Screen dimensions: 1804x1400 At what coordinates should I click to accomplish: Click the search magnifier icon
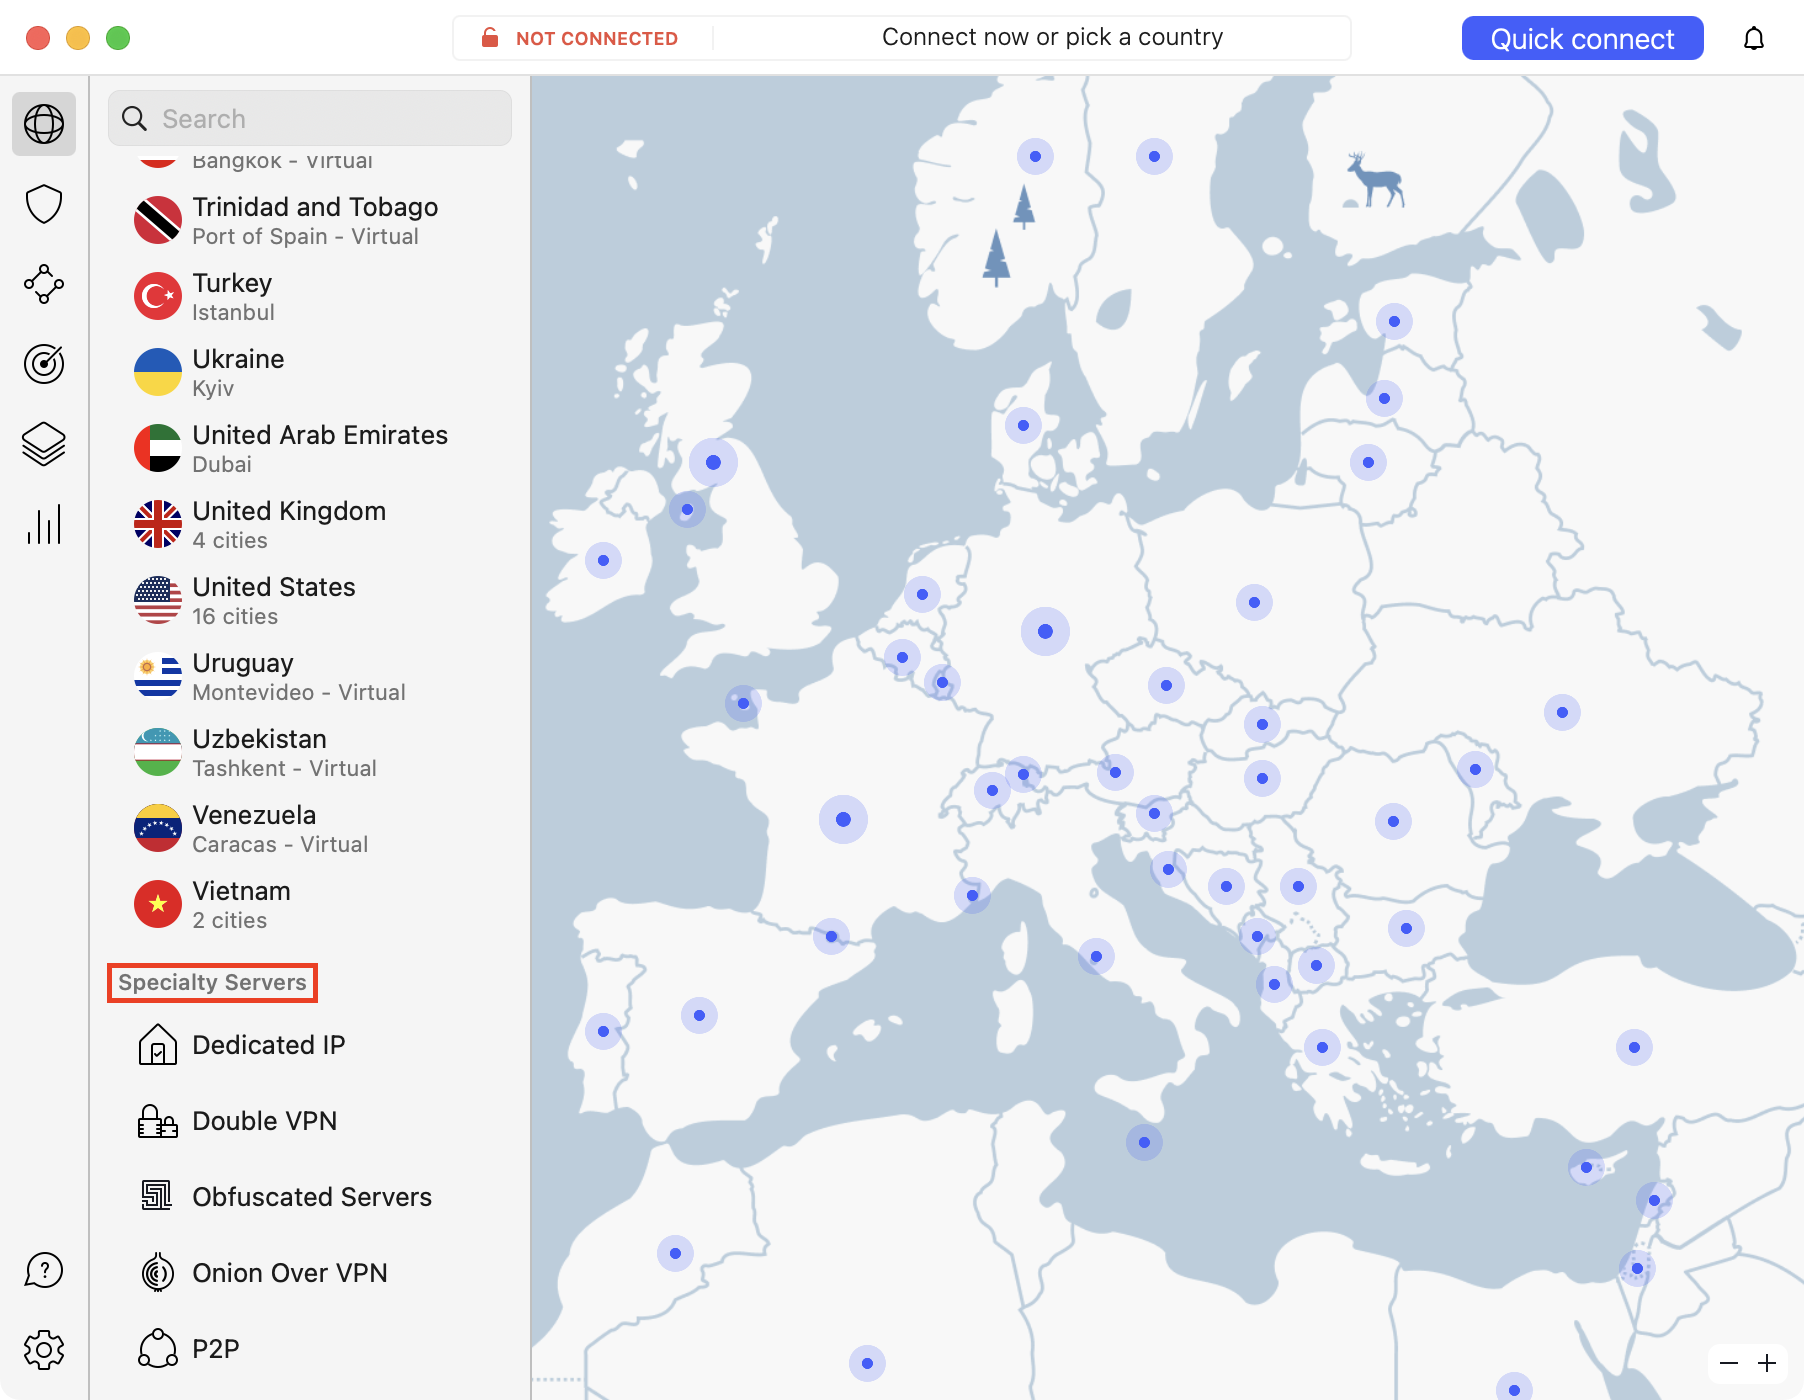134,118
